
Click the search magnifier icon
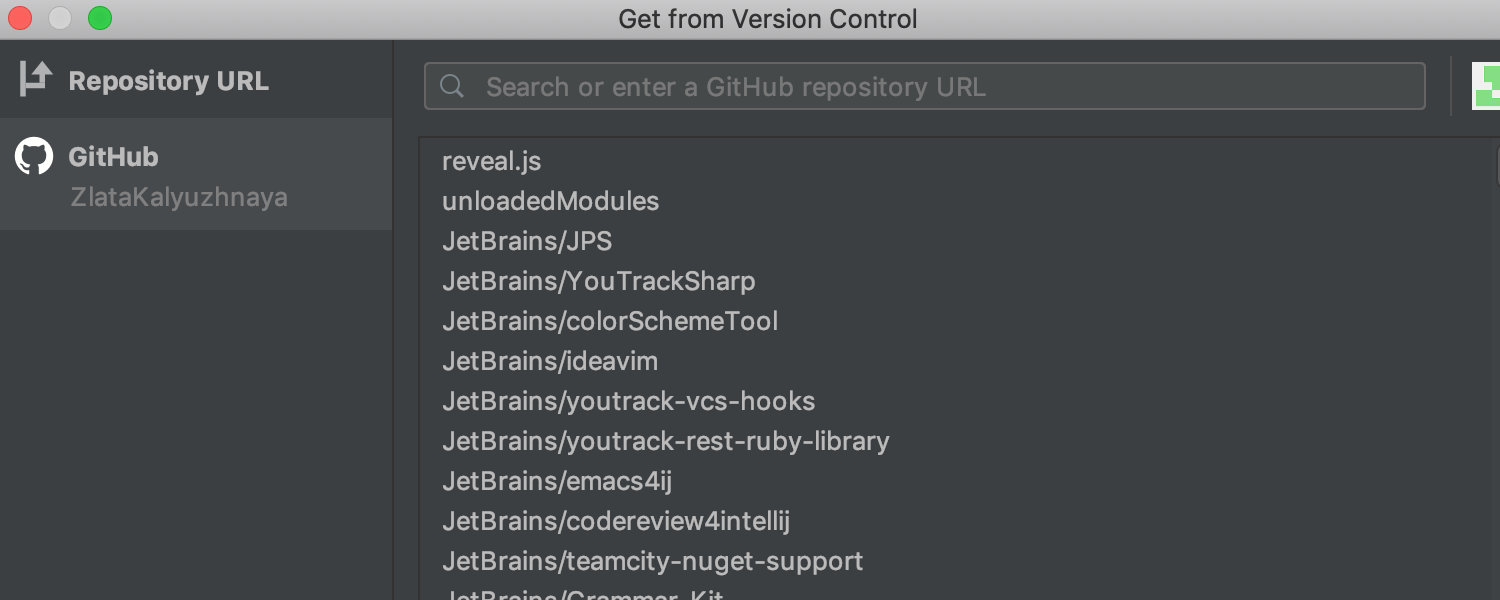coord(451,86)
